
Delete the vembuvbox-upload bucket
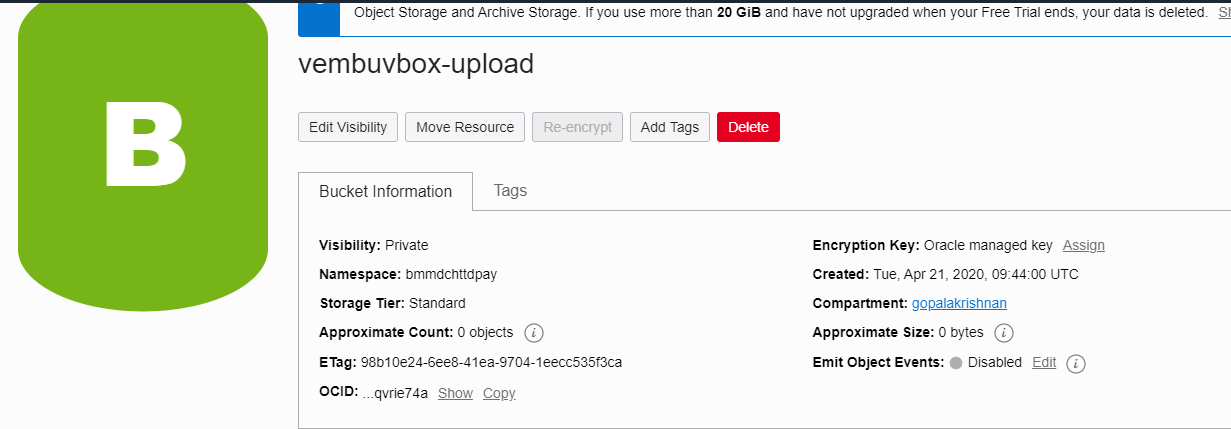point(748,127)
